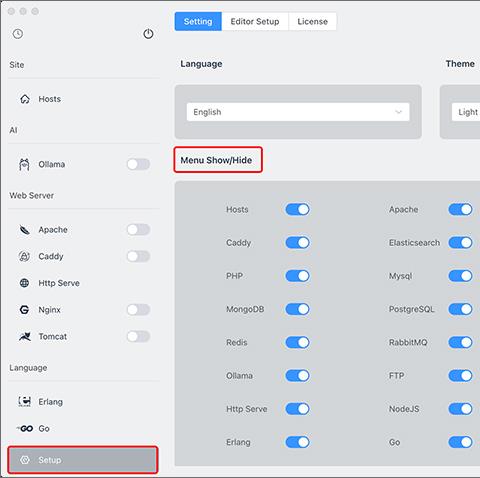Start Apache with its sidebar switch
The width and height of the screenshot is (480, 478).
pos(138,230)
